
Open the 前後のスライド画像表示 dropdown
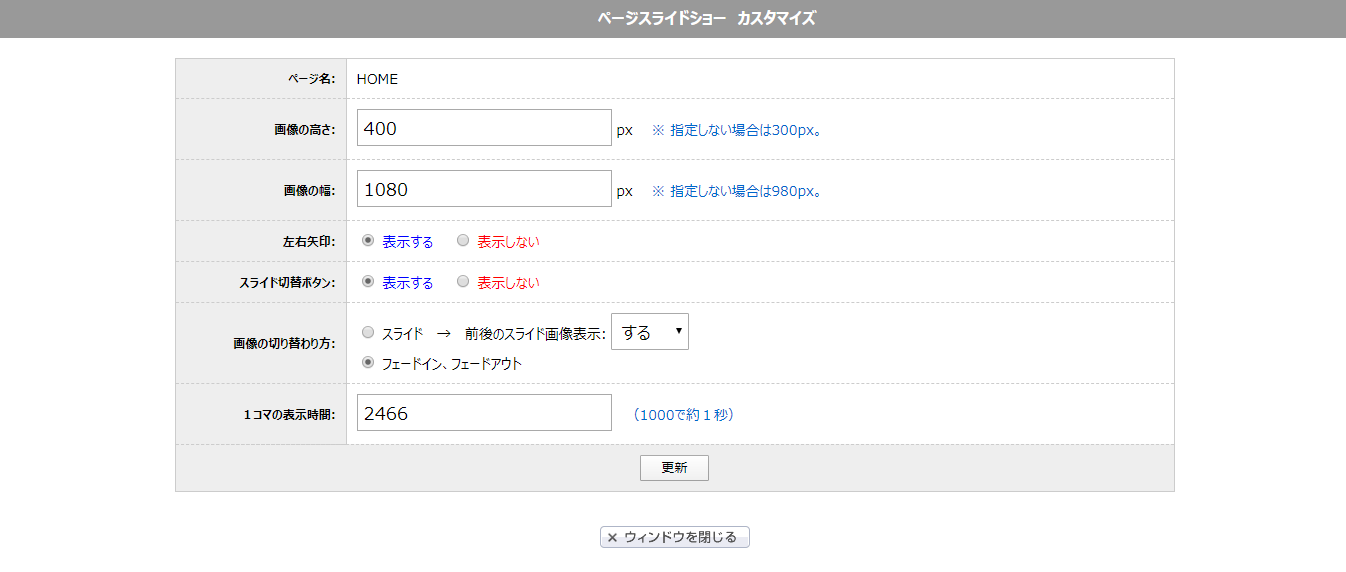pos(650,332)
